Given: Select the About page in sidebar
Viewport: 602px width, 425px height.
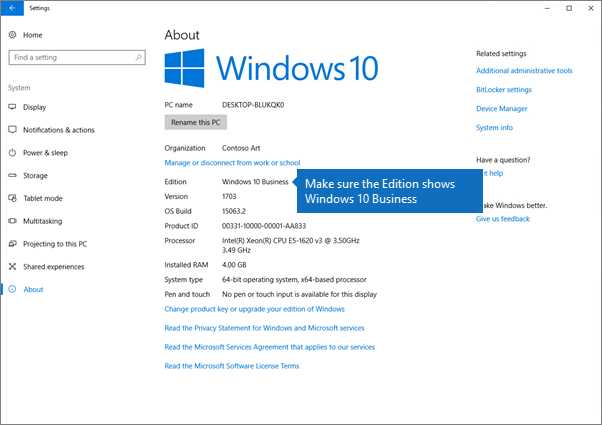Looking at the screenshot, I should 33,289.
